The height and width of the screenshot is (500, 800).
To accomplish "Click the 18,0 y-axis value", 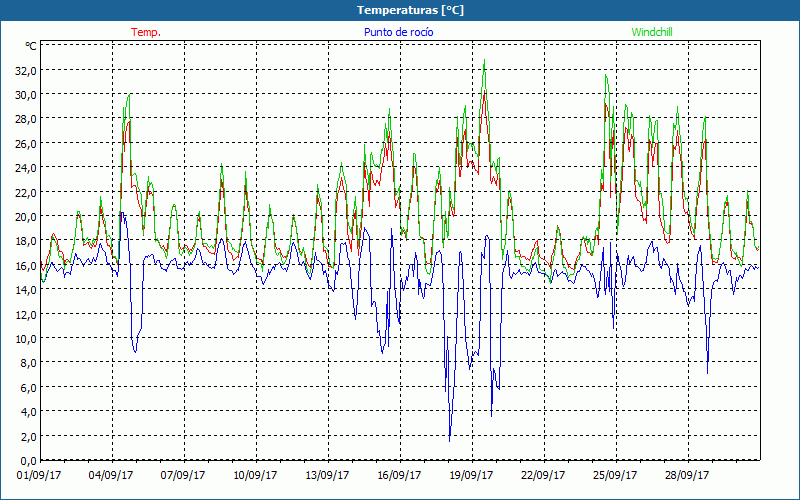I will coord(26,241).
